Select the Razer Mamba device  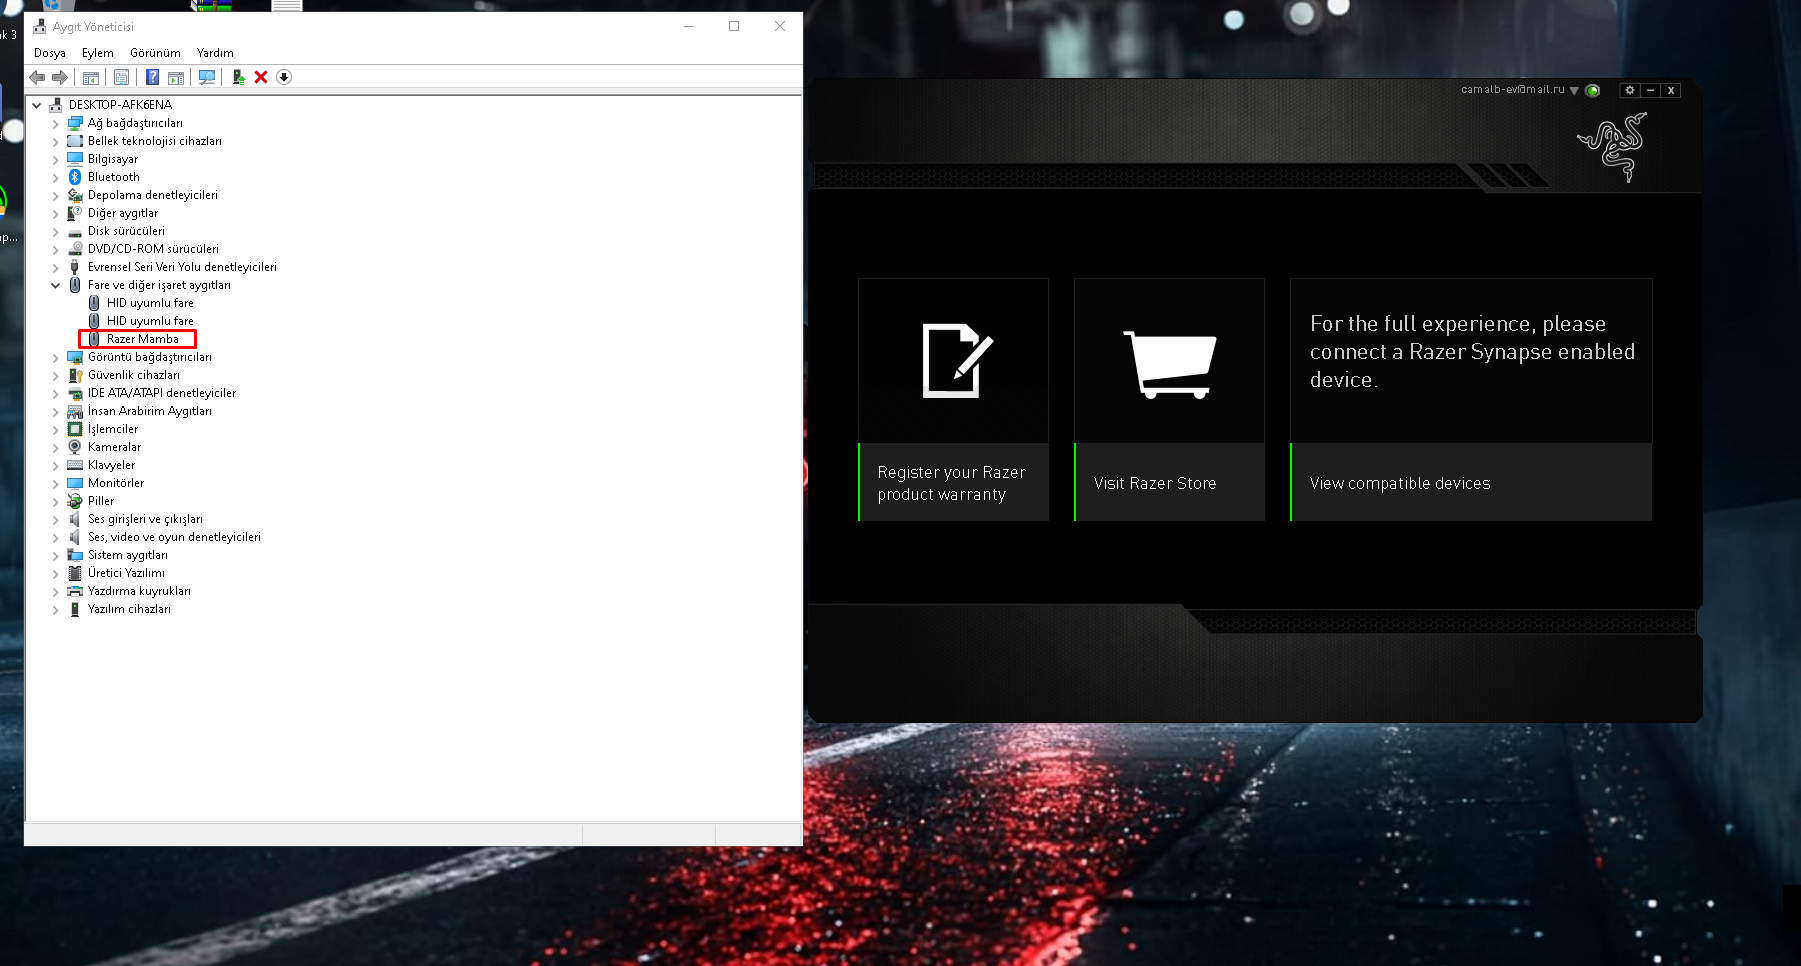pos(143,339)
